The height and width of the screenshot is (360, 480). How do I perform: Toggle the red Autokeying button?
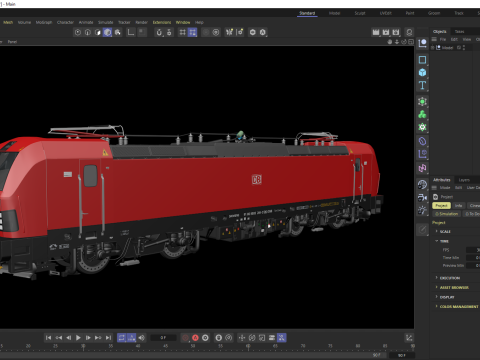(x=195, y=338)
